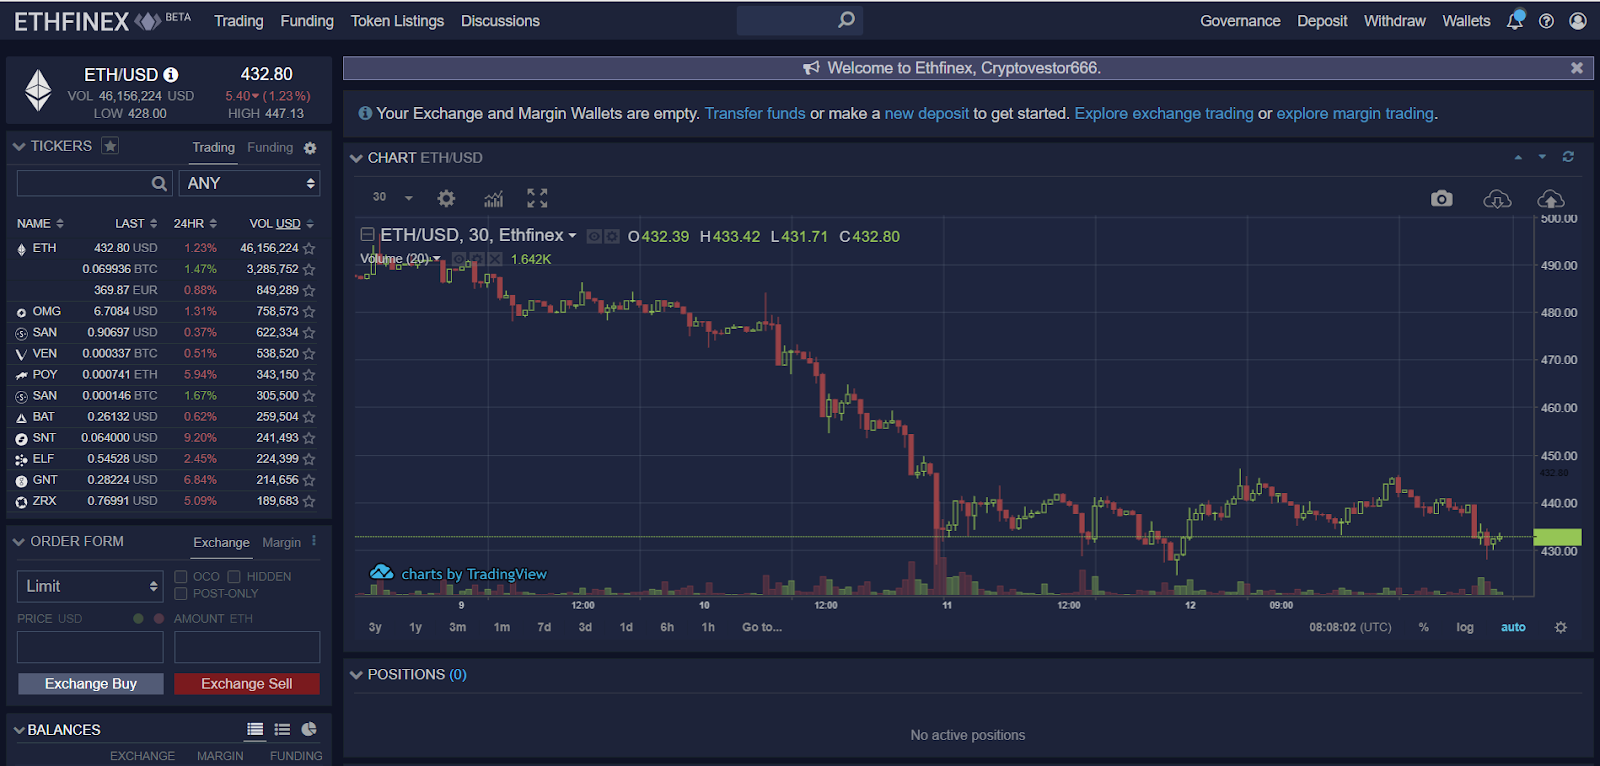Show balances in the compact list view

coord(282,729)
